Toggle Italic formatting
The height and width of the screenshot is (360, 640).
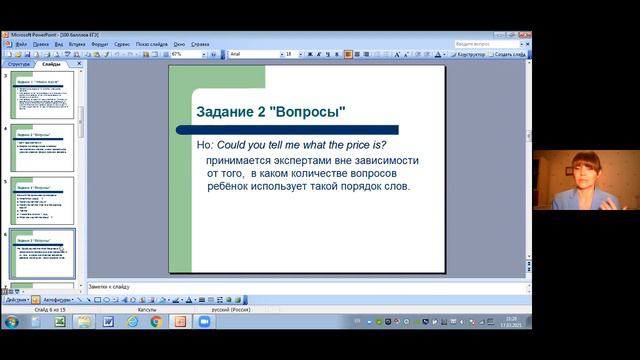click(319, 54)
